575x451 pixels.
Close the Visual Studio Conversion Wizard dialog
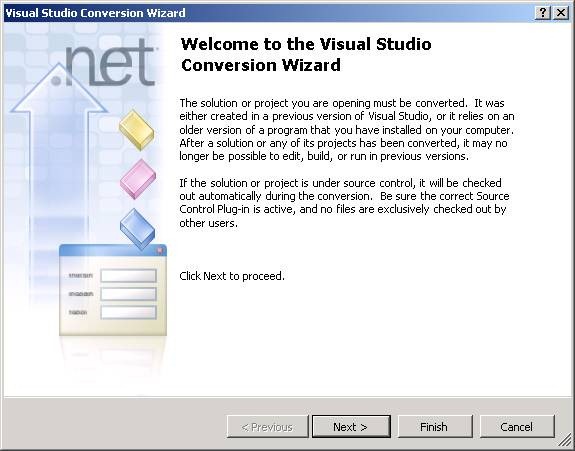561,13
